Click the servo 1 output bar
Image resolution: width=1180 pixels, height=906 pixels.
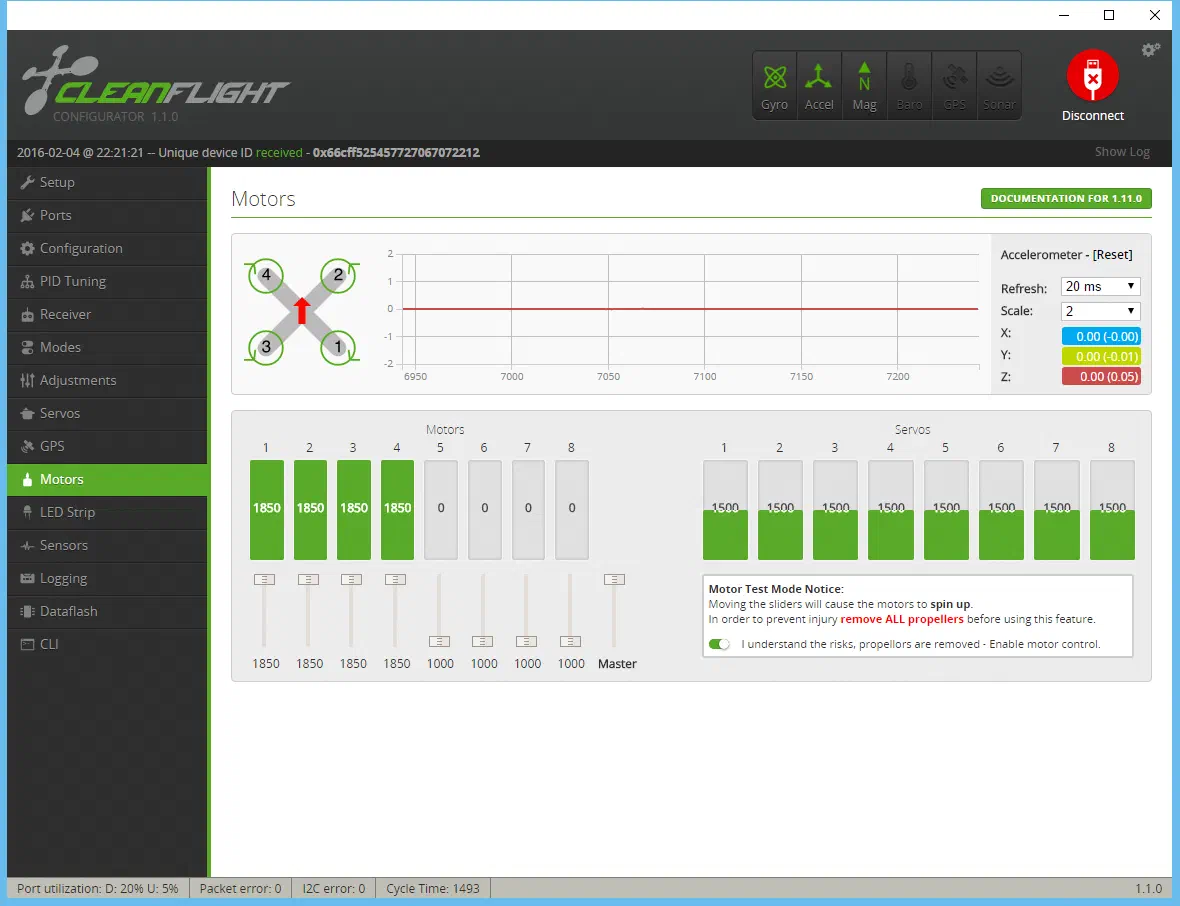[725, 510]
